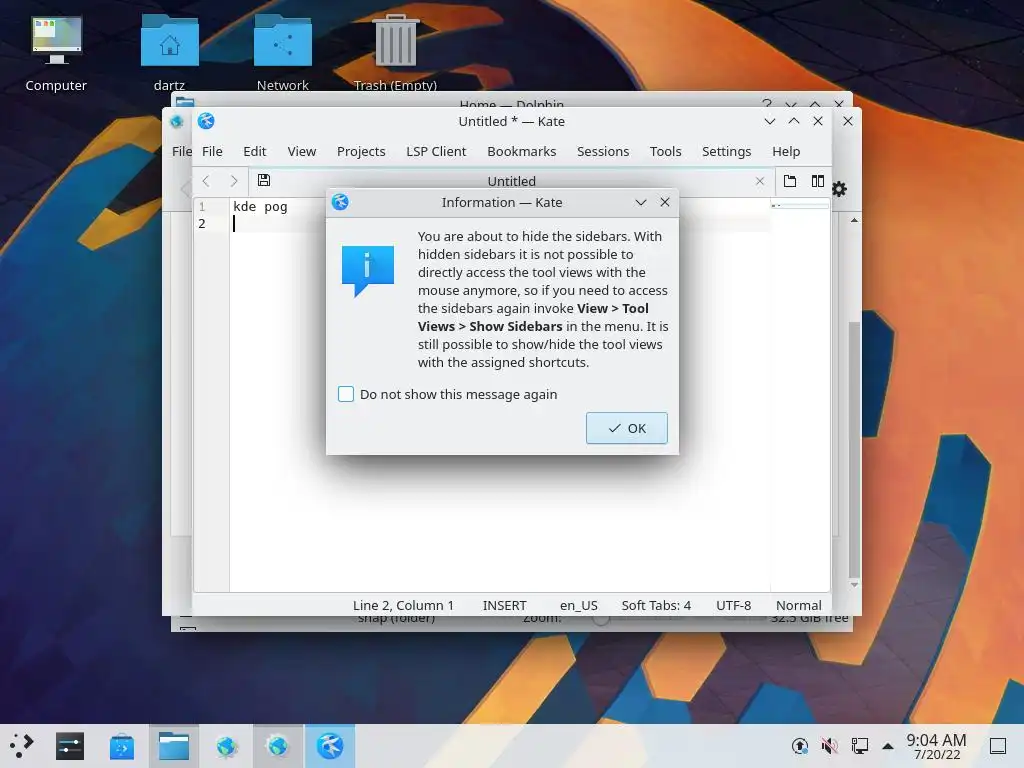This screenshot has height=768, width=1024.
Task: Open the en_US language selector
Action: point(579,605)
